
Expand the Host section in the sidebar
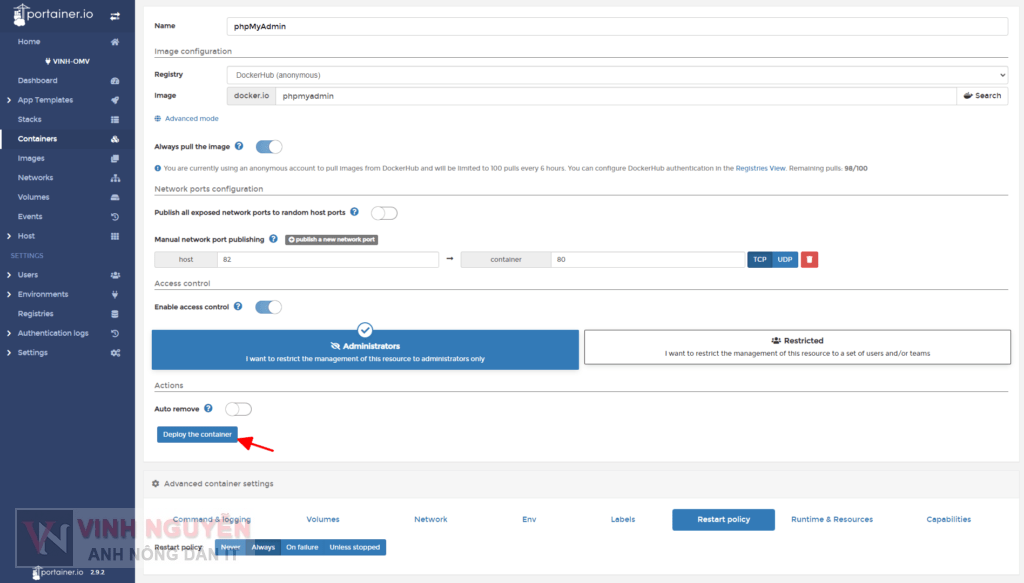click(31, 236)
